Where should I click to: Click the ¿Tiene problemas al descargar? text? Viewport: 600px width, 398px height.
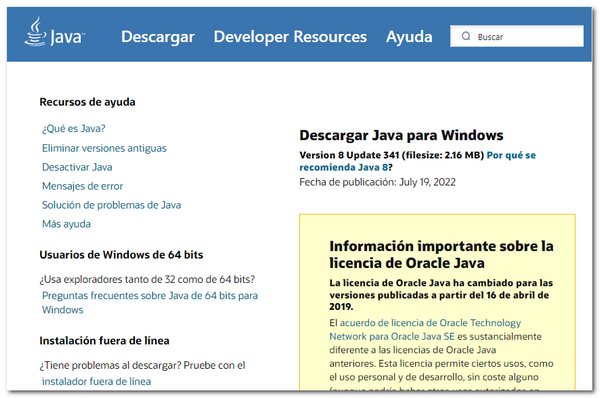click(142, 365)
